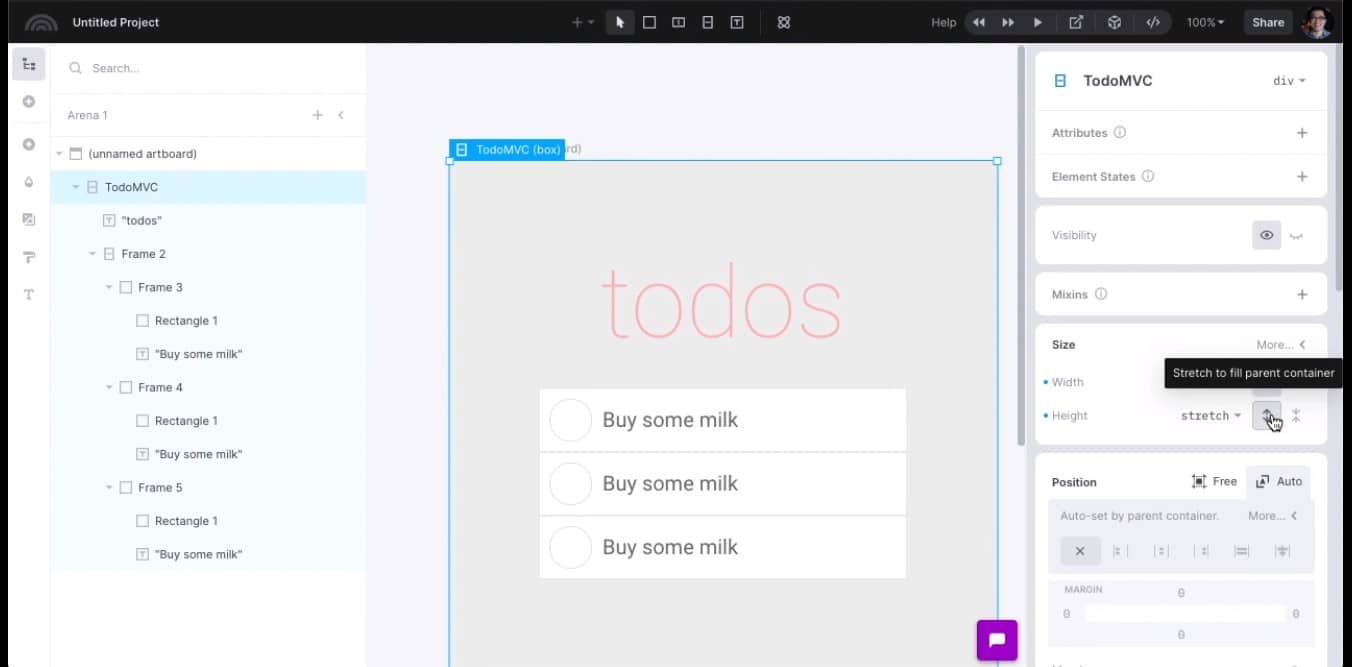Toggle stretch height to fill parent
Image resolution: width=1352 pixels, height=667 pixels.
click(1267, 415)
